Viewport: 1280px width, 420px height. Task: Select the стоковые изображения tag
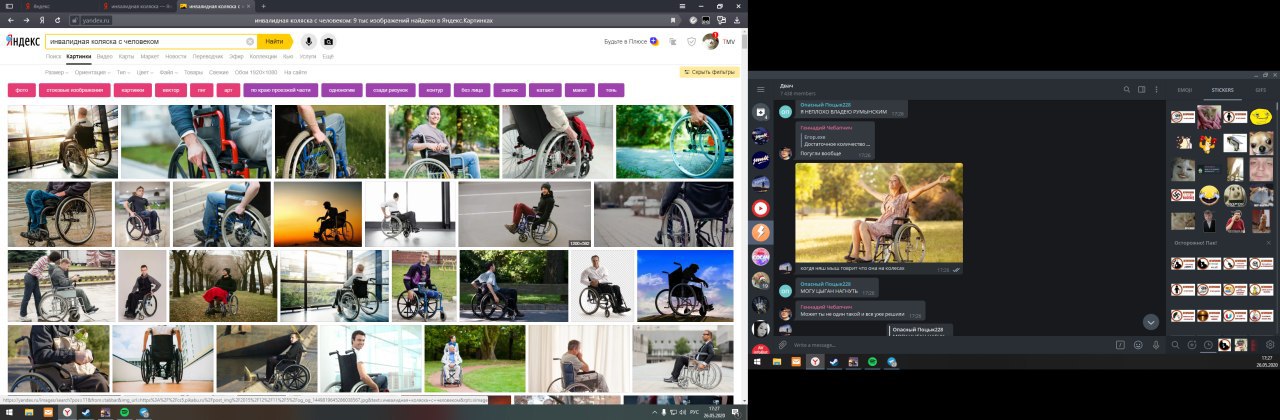pos(75,90)
